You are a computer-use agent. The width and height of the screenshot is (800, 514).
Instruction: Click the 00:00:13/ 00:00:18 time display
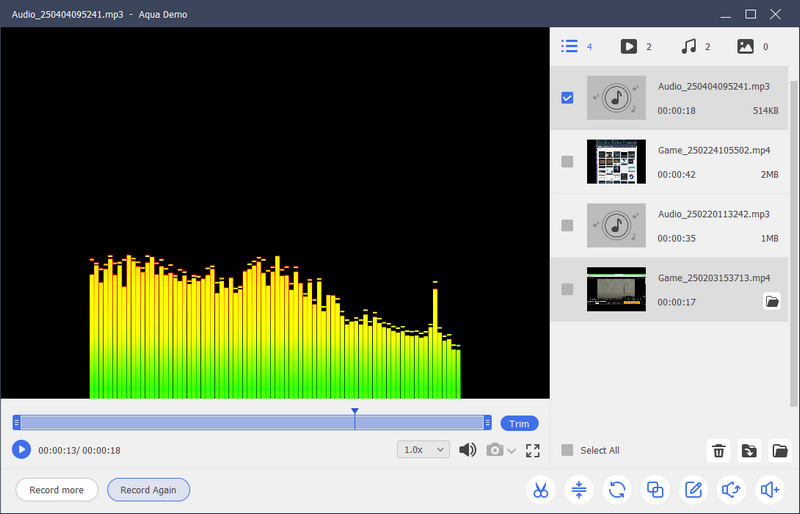point(79,450)
